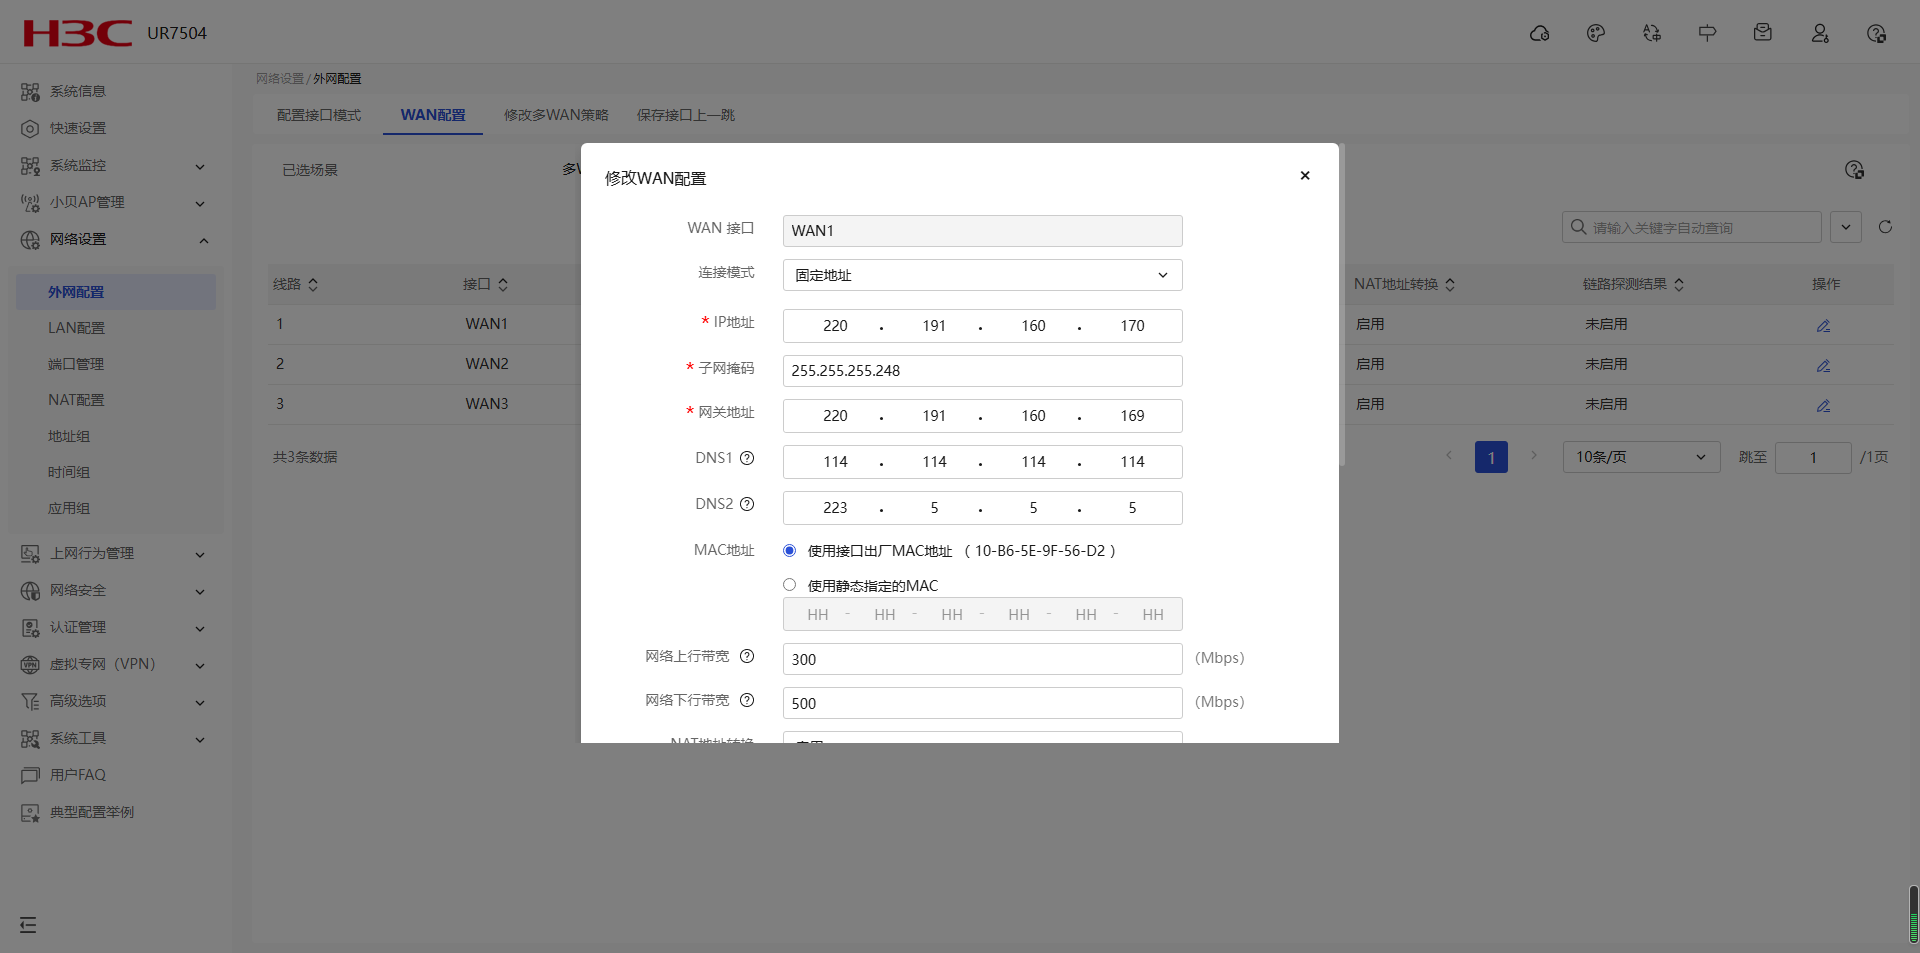Click the refresh icon next to search
The height and width of the screenshot is (953, 1920).
pos(1885,227)
